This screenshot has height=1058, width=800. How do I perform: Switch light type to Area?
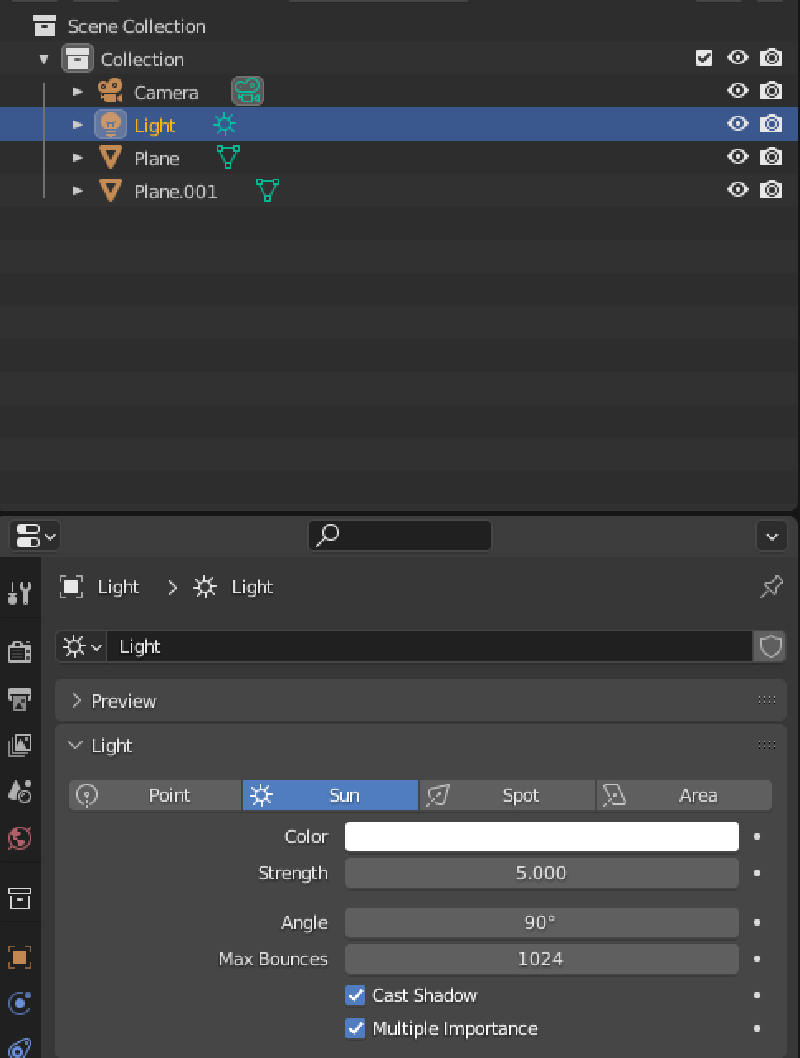[684, 796]
